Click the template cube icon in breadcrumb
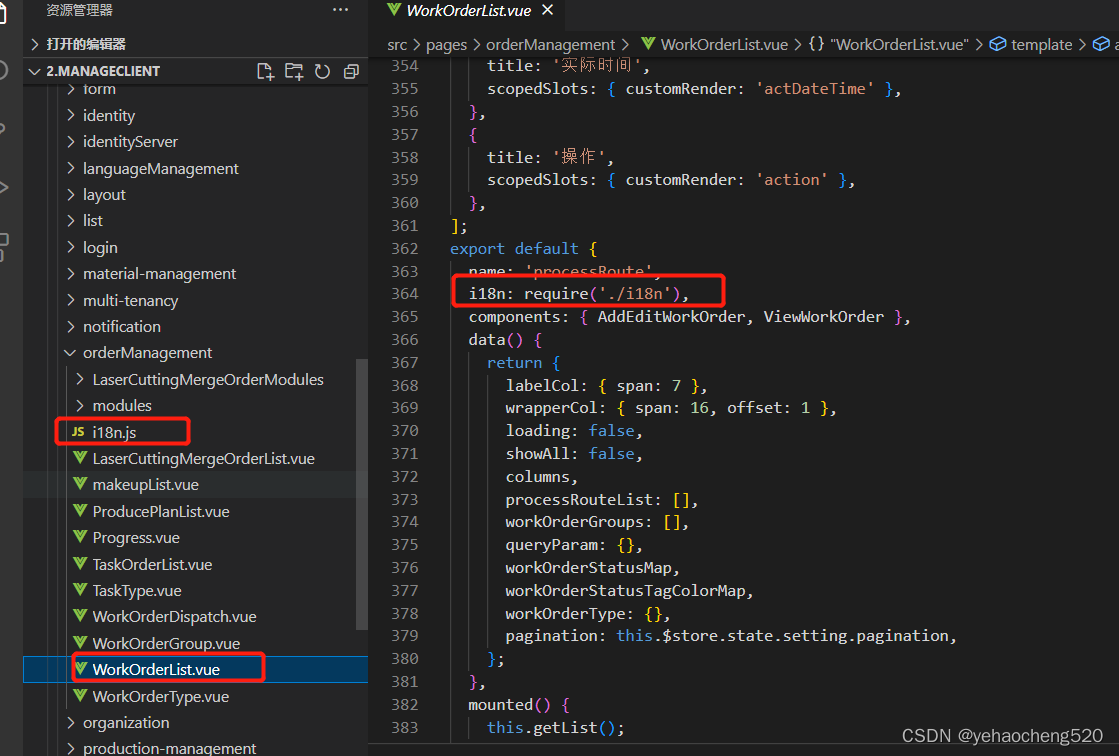Screen dimensions: 1119x756 pyautogui.click(x=998, y=44)
